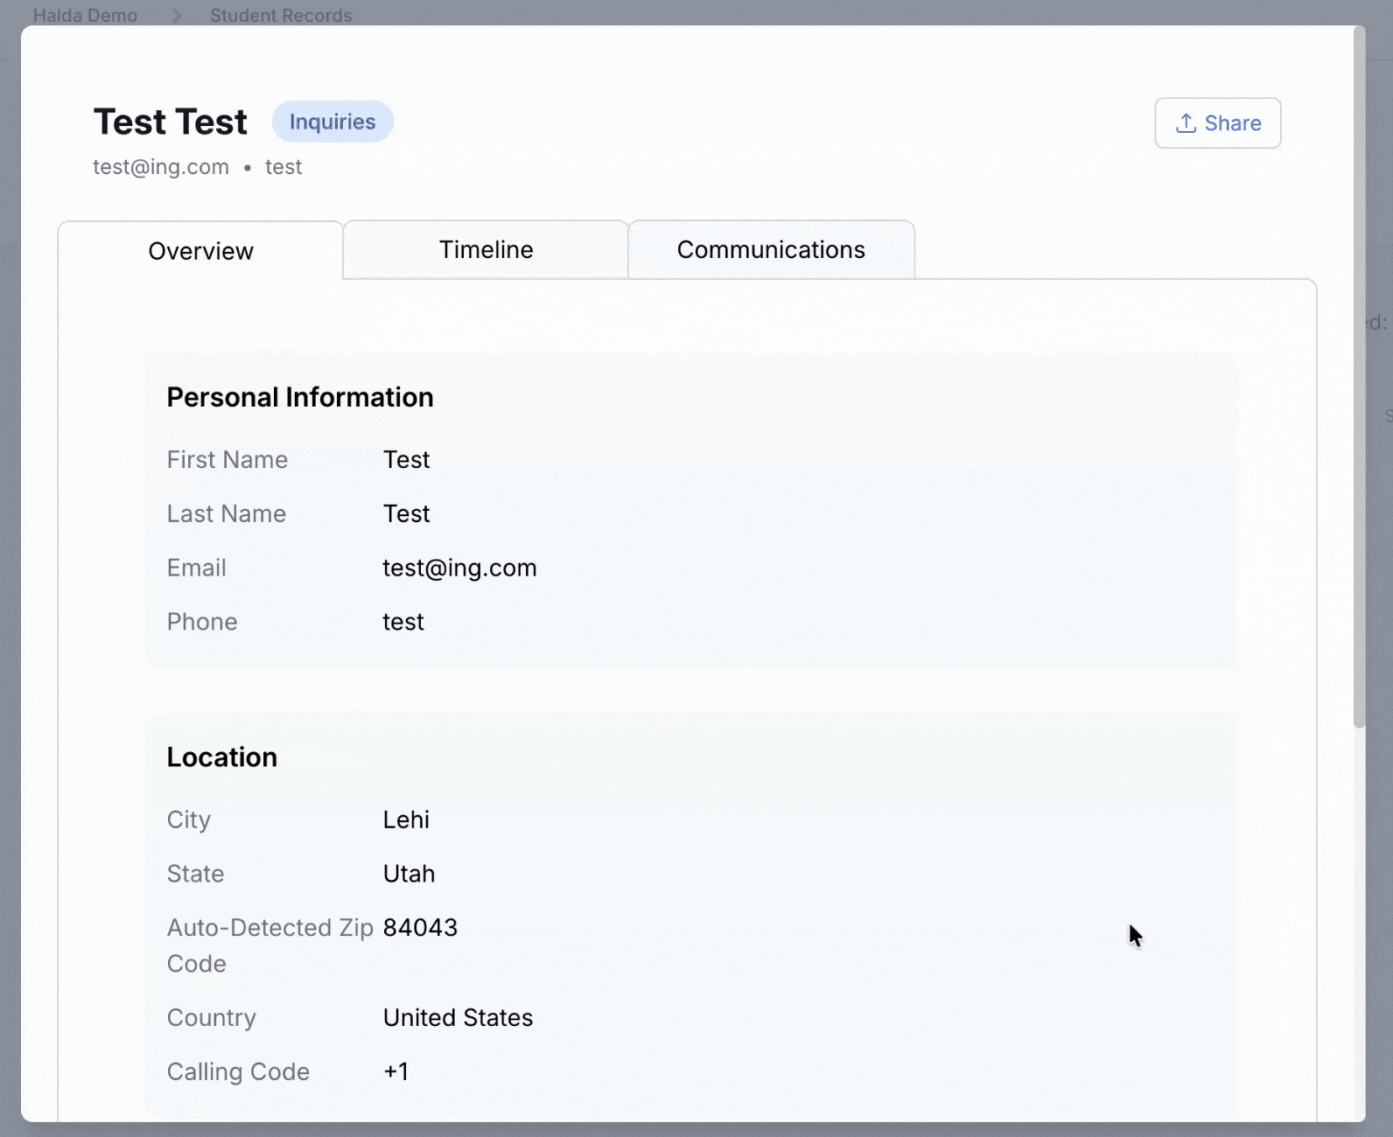
Task: Click the upload arrow icon beside Share
Action: tap(1186, 123)
